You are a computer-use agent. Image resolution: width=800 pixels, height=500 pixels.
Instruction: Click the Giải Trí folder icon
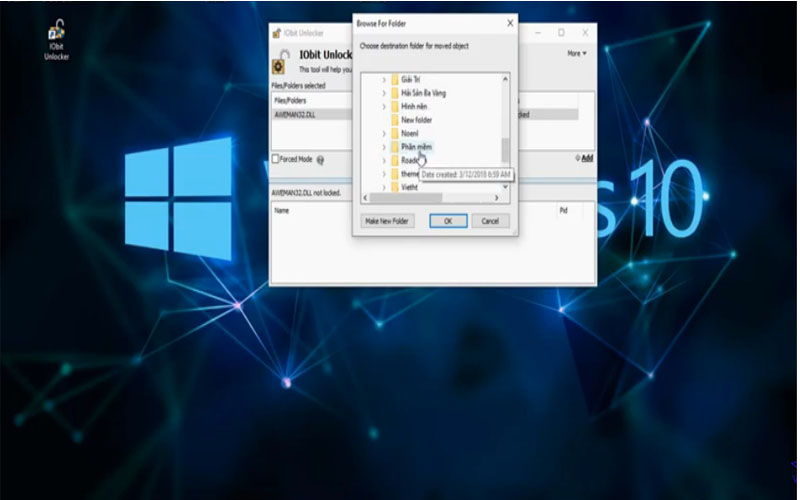coord(395,80)
